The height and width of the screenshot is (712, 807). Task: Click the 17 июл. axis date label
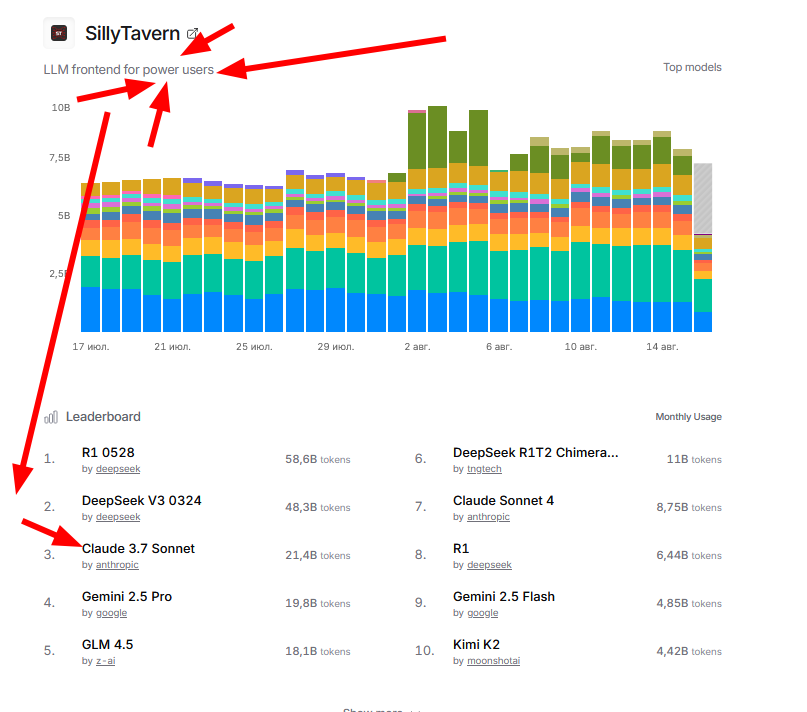coord(91,346)
